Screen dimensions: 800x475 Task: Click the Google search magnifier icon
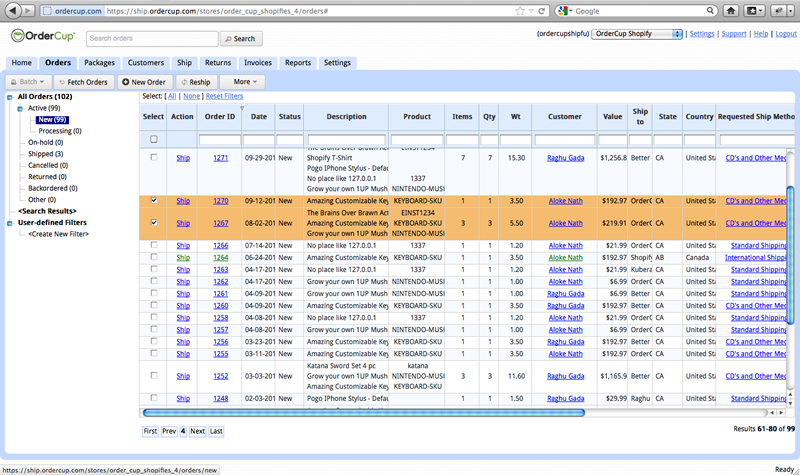click(710, 11)
